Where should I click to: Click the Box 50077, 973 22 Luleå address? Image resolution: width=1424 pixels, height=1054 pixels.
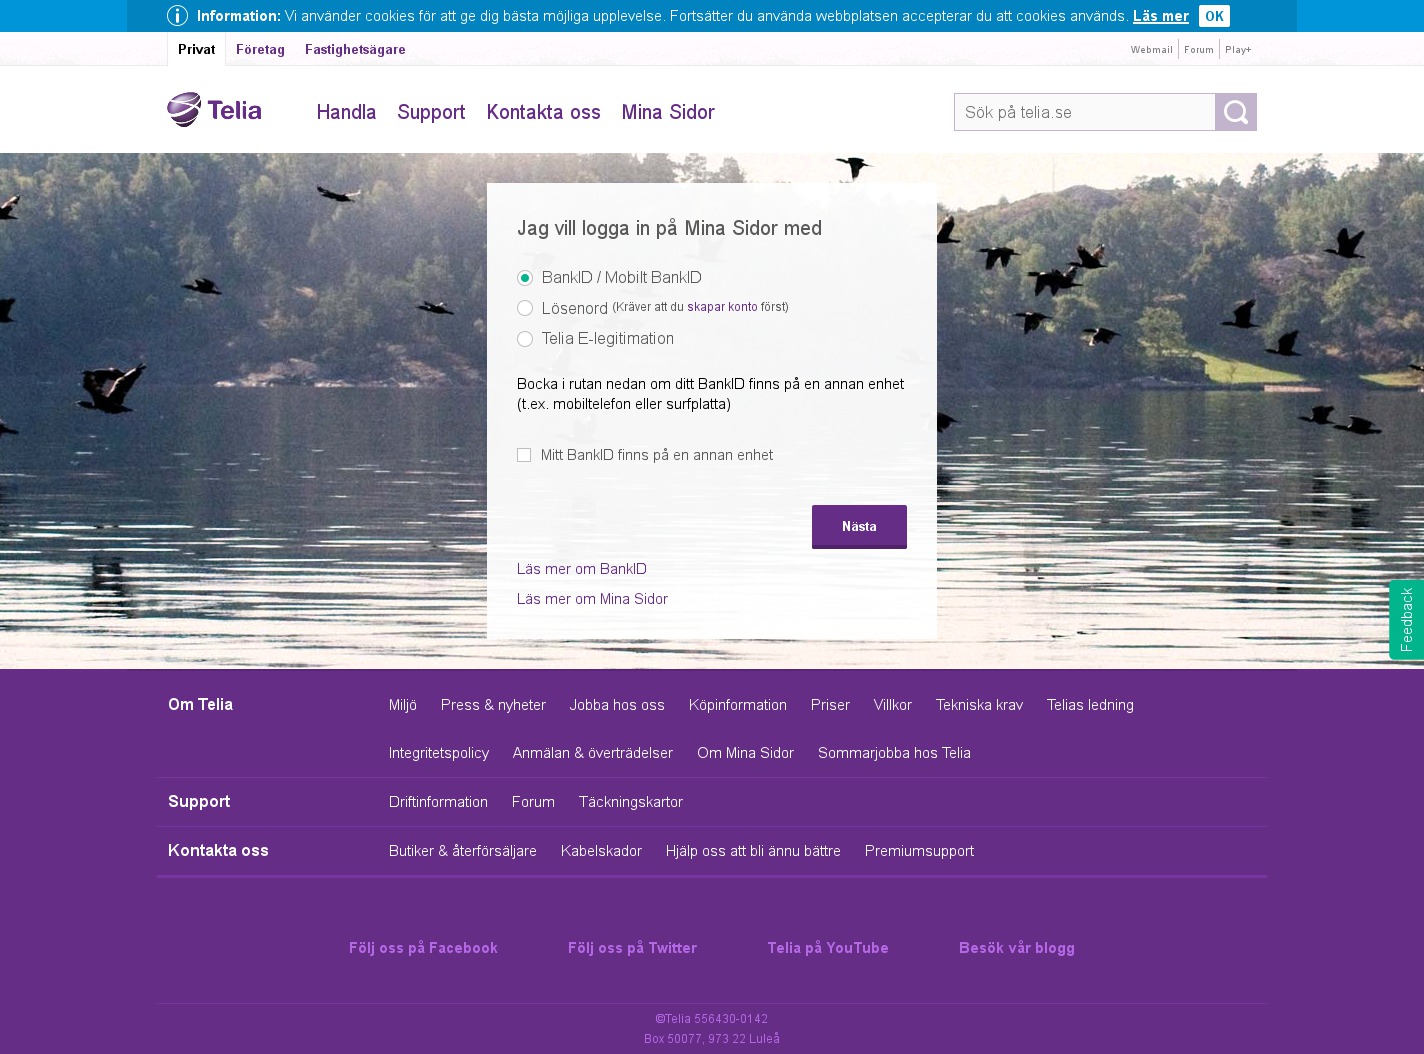point(712,1039)
